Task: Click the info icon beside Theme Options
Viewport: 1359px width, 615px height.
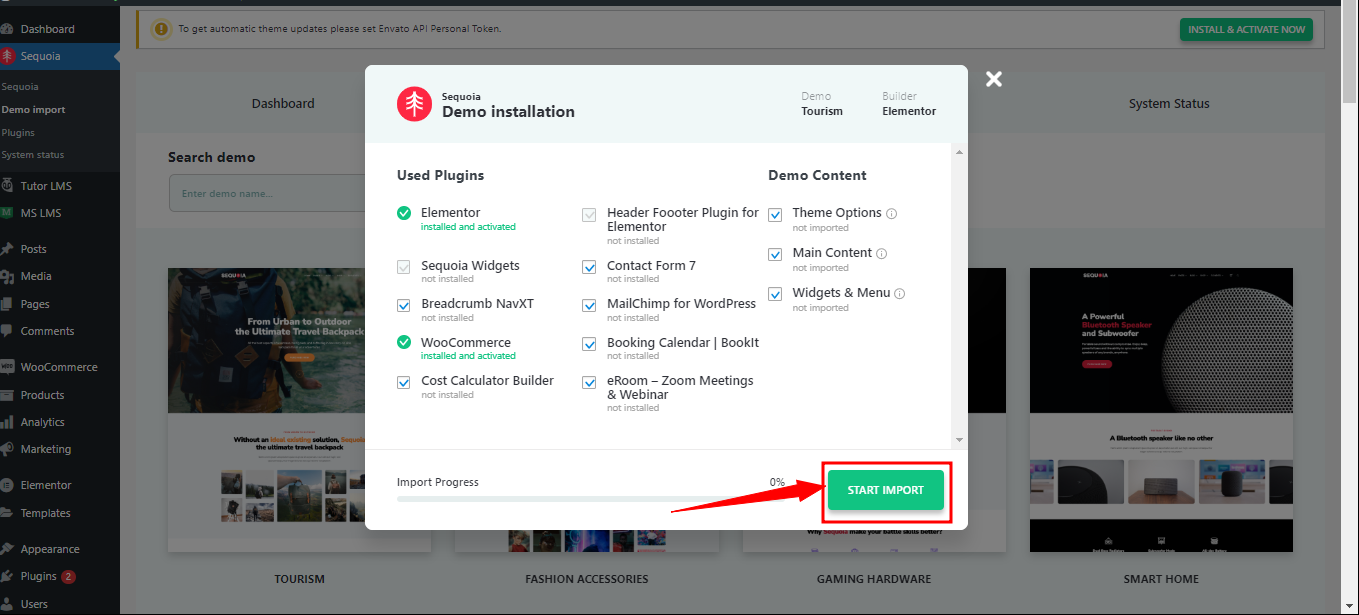Action: pos(892,213)
